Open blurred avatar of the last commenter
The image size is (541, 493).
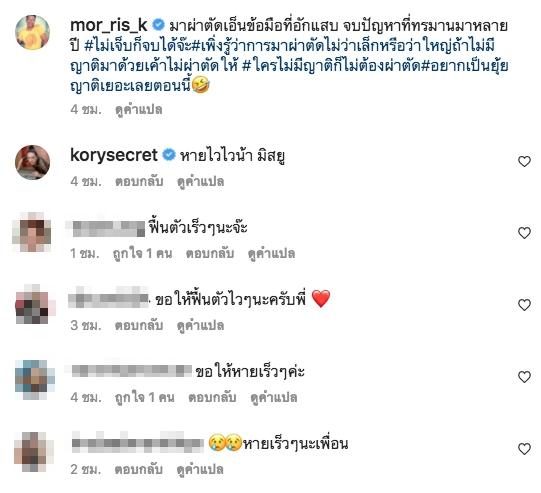click(x=32, y=452)
